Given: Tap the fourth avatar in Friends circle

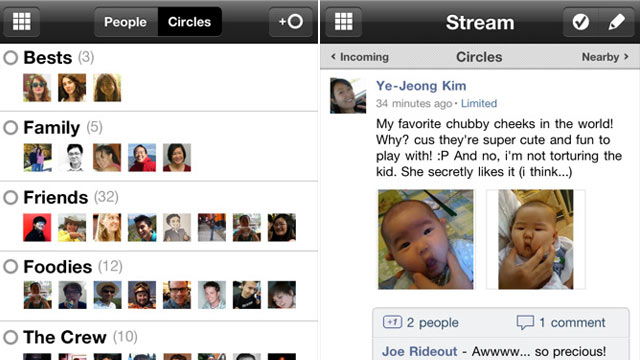Looking at the screenshot, I should point(142,227).
